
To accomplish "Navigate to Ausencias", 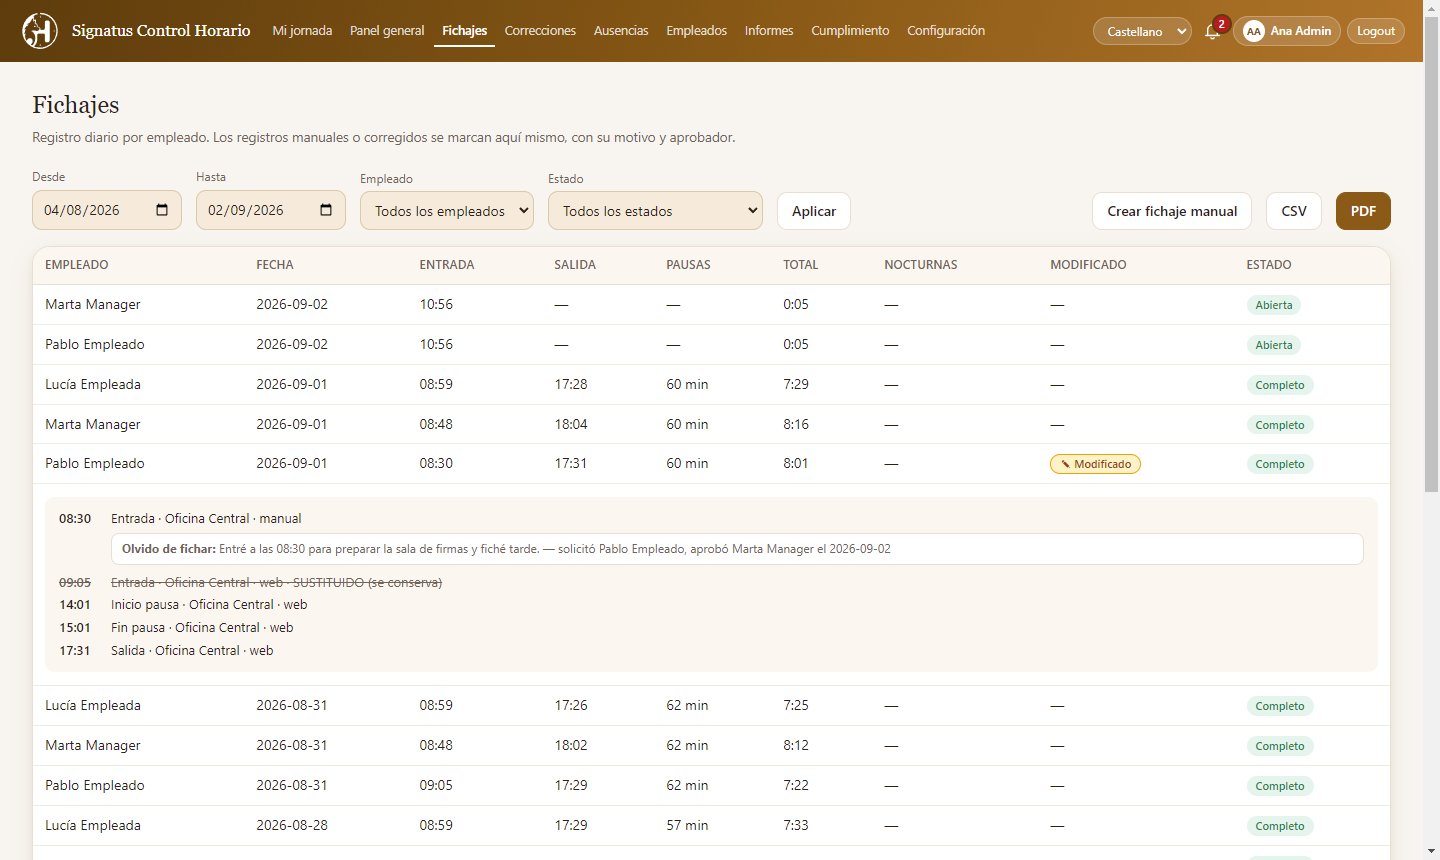I will coord(621,31).
